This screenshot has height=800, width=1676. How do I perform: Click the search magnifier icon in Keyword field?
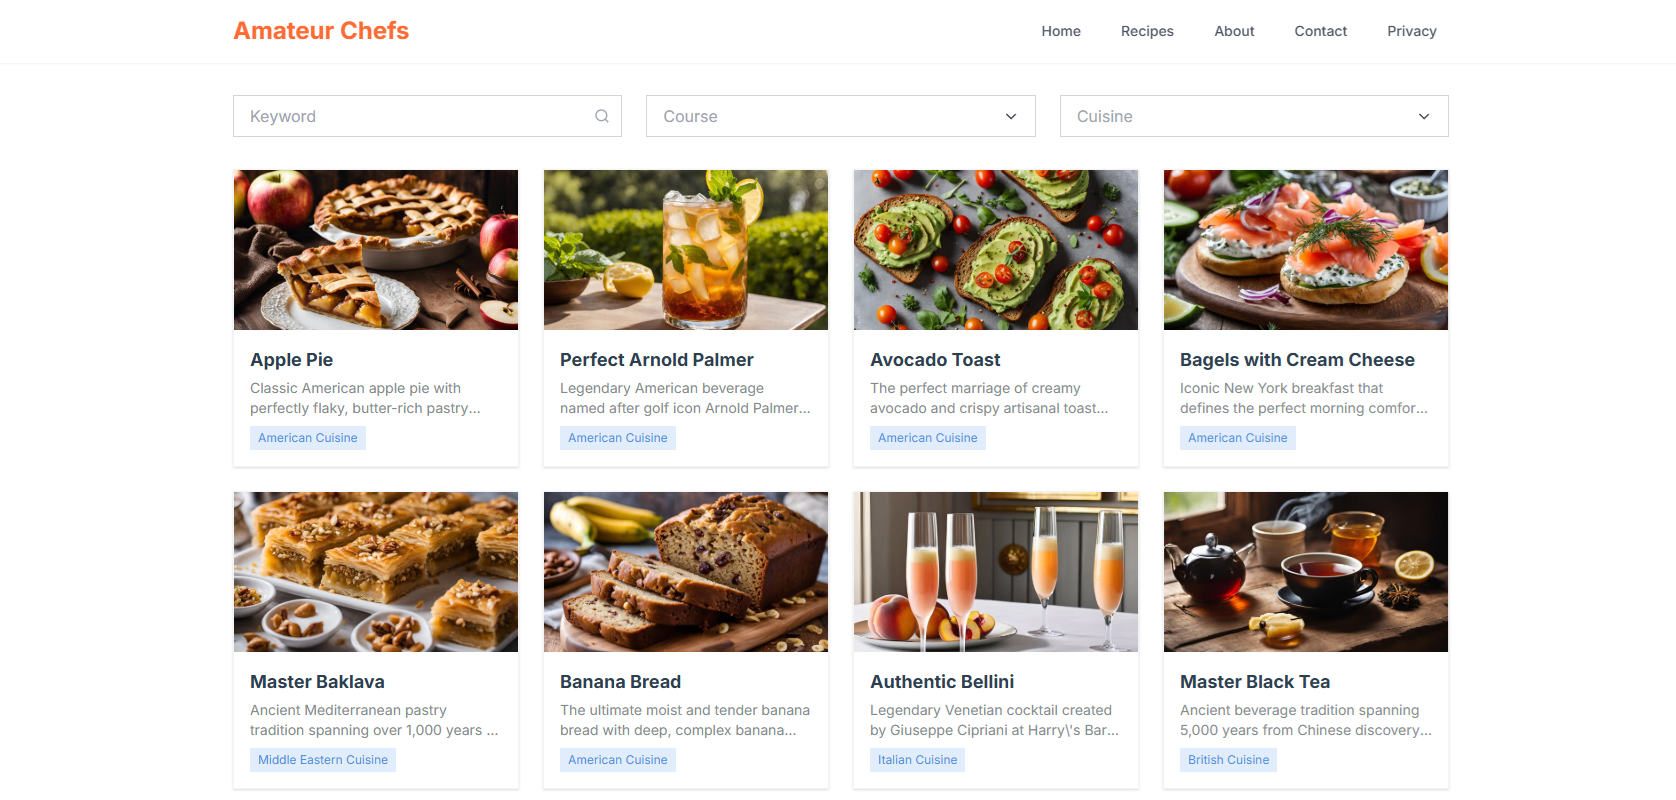coord(602,116)
